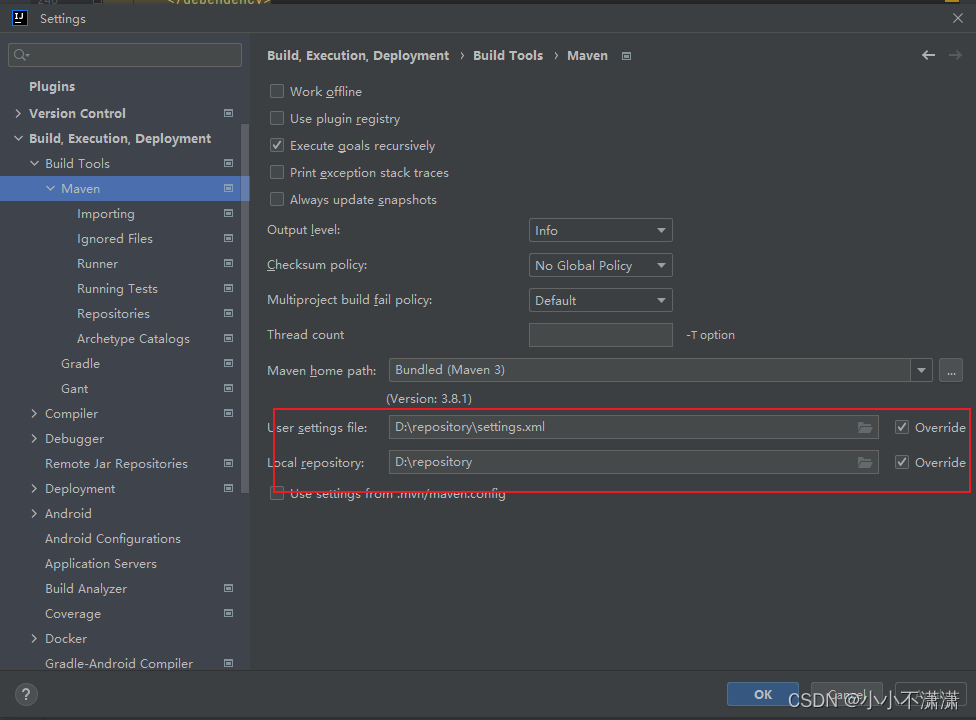Open Multiproject build fail policy dropdown
Screen dimensions: 976x720
pos(601,300)
